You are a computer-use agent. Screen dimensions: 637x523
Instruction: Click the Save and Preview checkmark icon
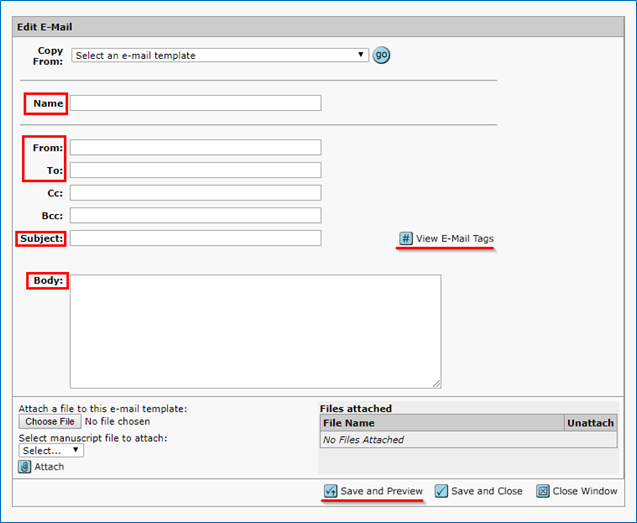(331, 491)
